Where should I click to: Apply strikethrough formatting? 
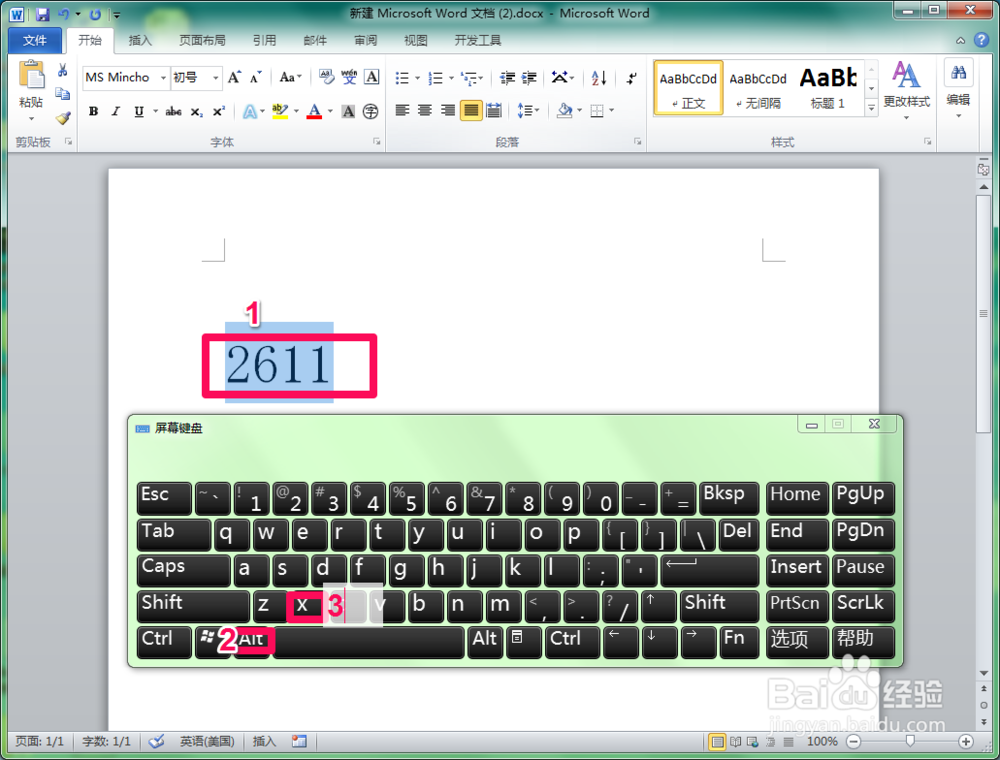(x=173, y=112)
